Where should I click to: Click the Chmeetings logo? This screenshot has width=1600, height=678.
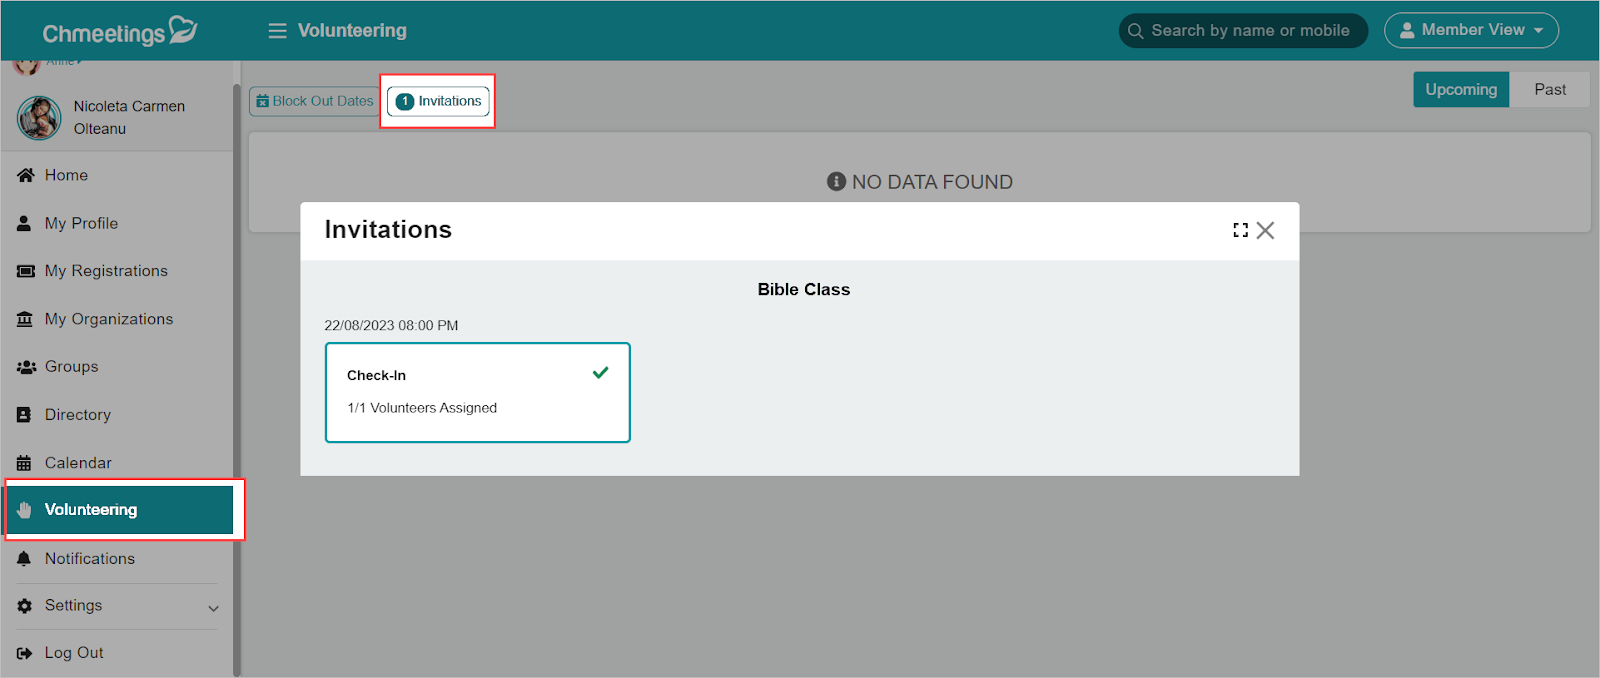click(x=120, y=32)
